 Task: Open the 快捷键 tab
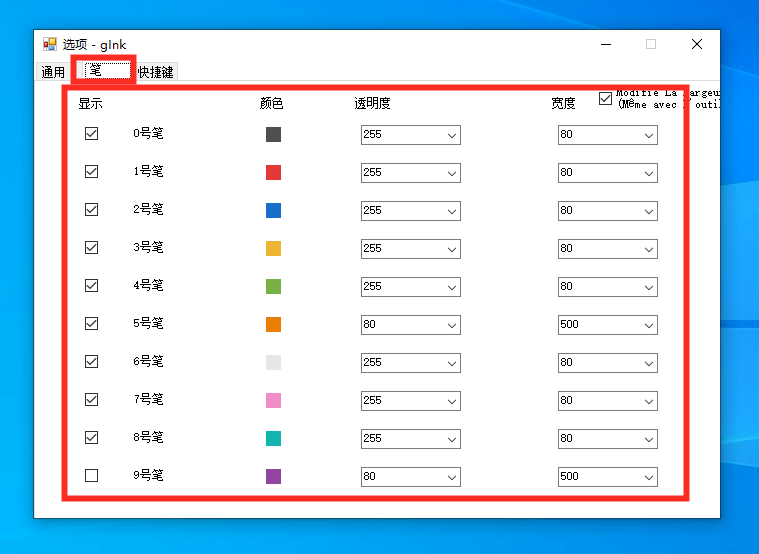pos(156,72)
